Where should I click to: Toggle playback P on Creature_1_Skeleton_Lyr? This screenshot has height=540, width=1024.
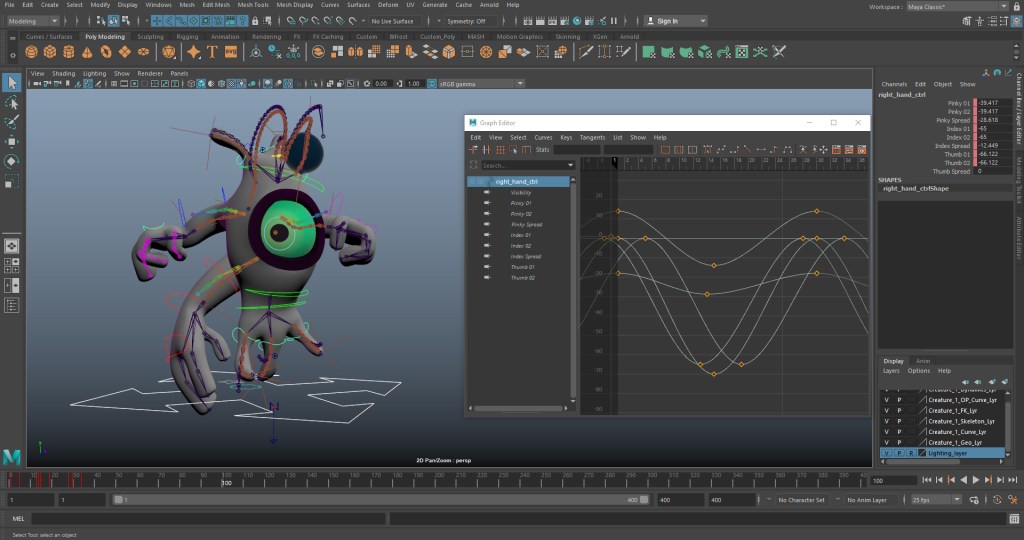point(898,421)
